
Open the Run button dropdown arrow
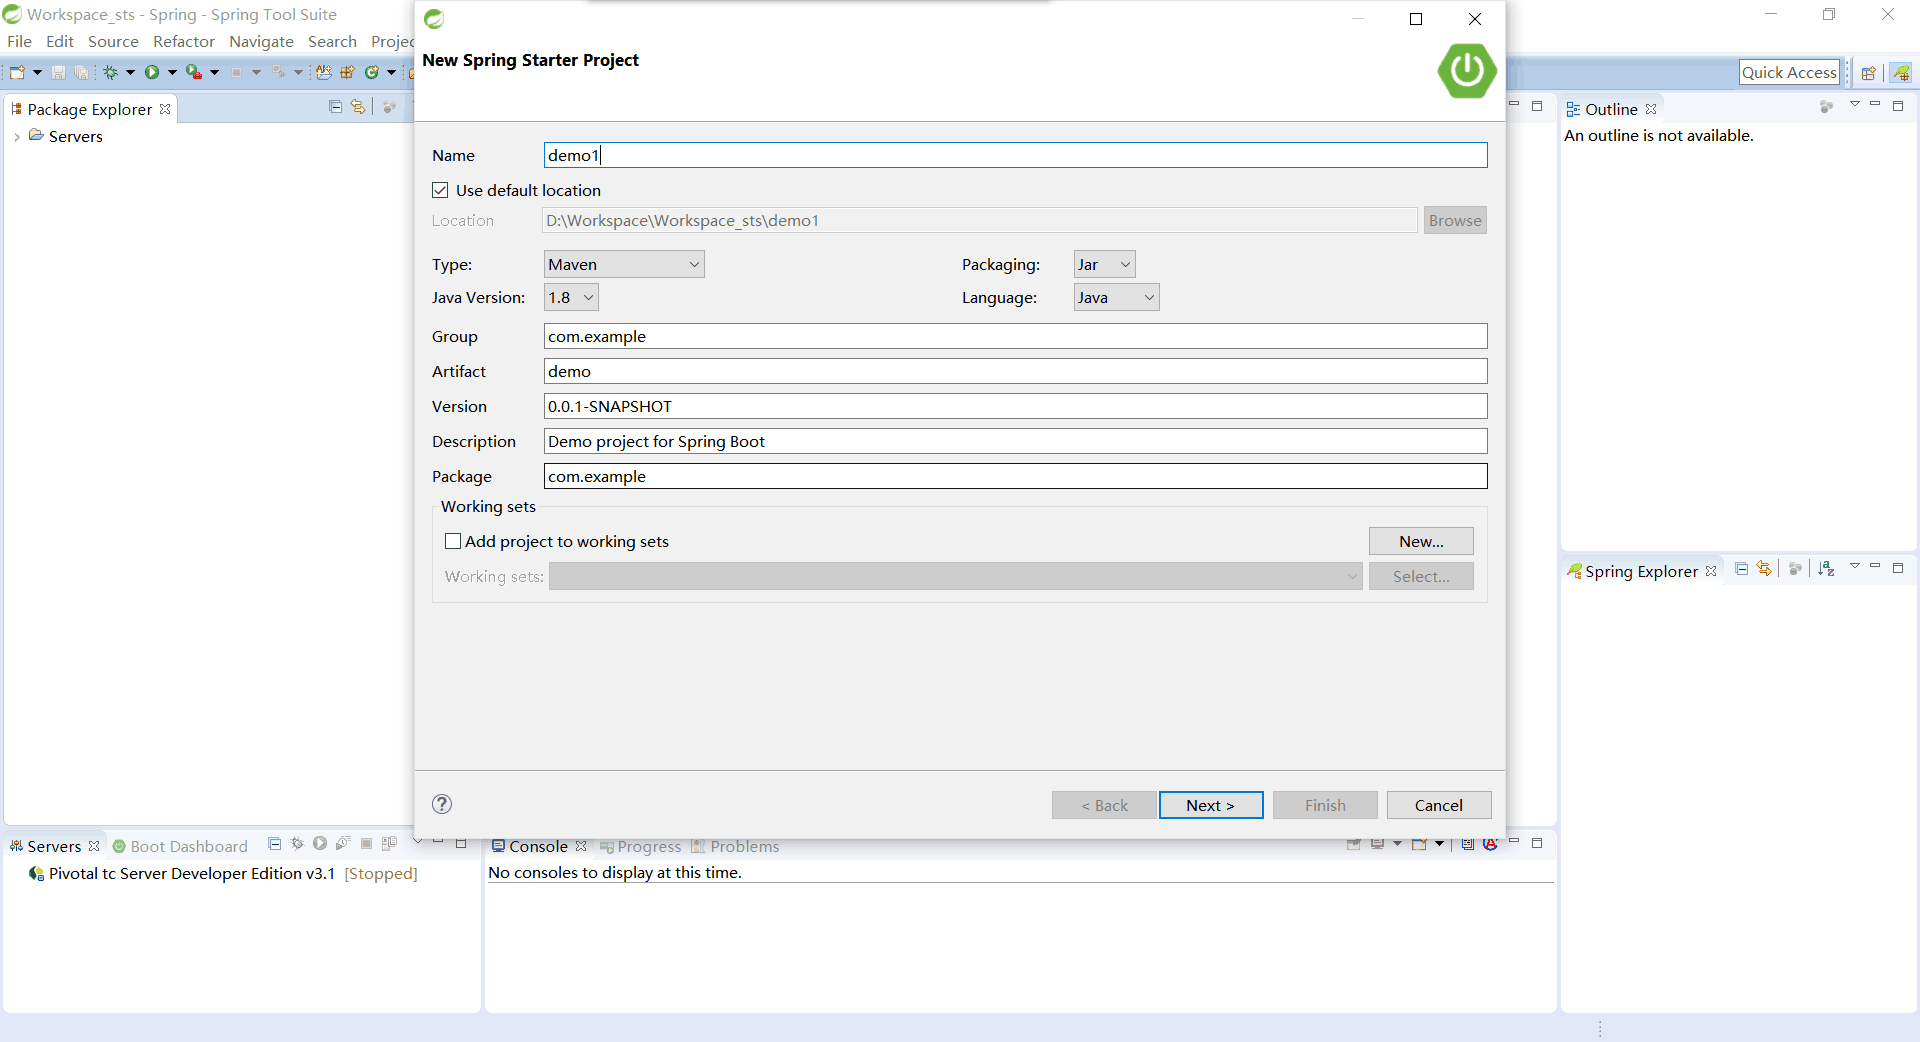(172, 72)
